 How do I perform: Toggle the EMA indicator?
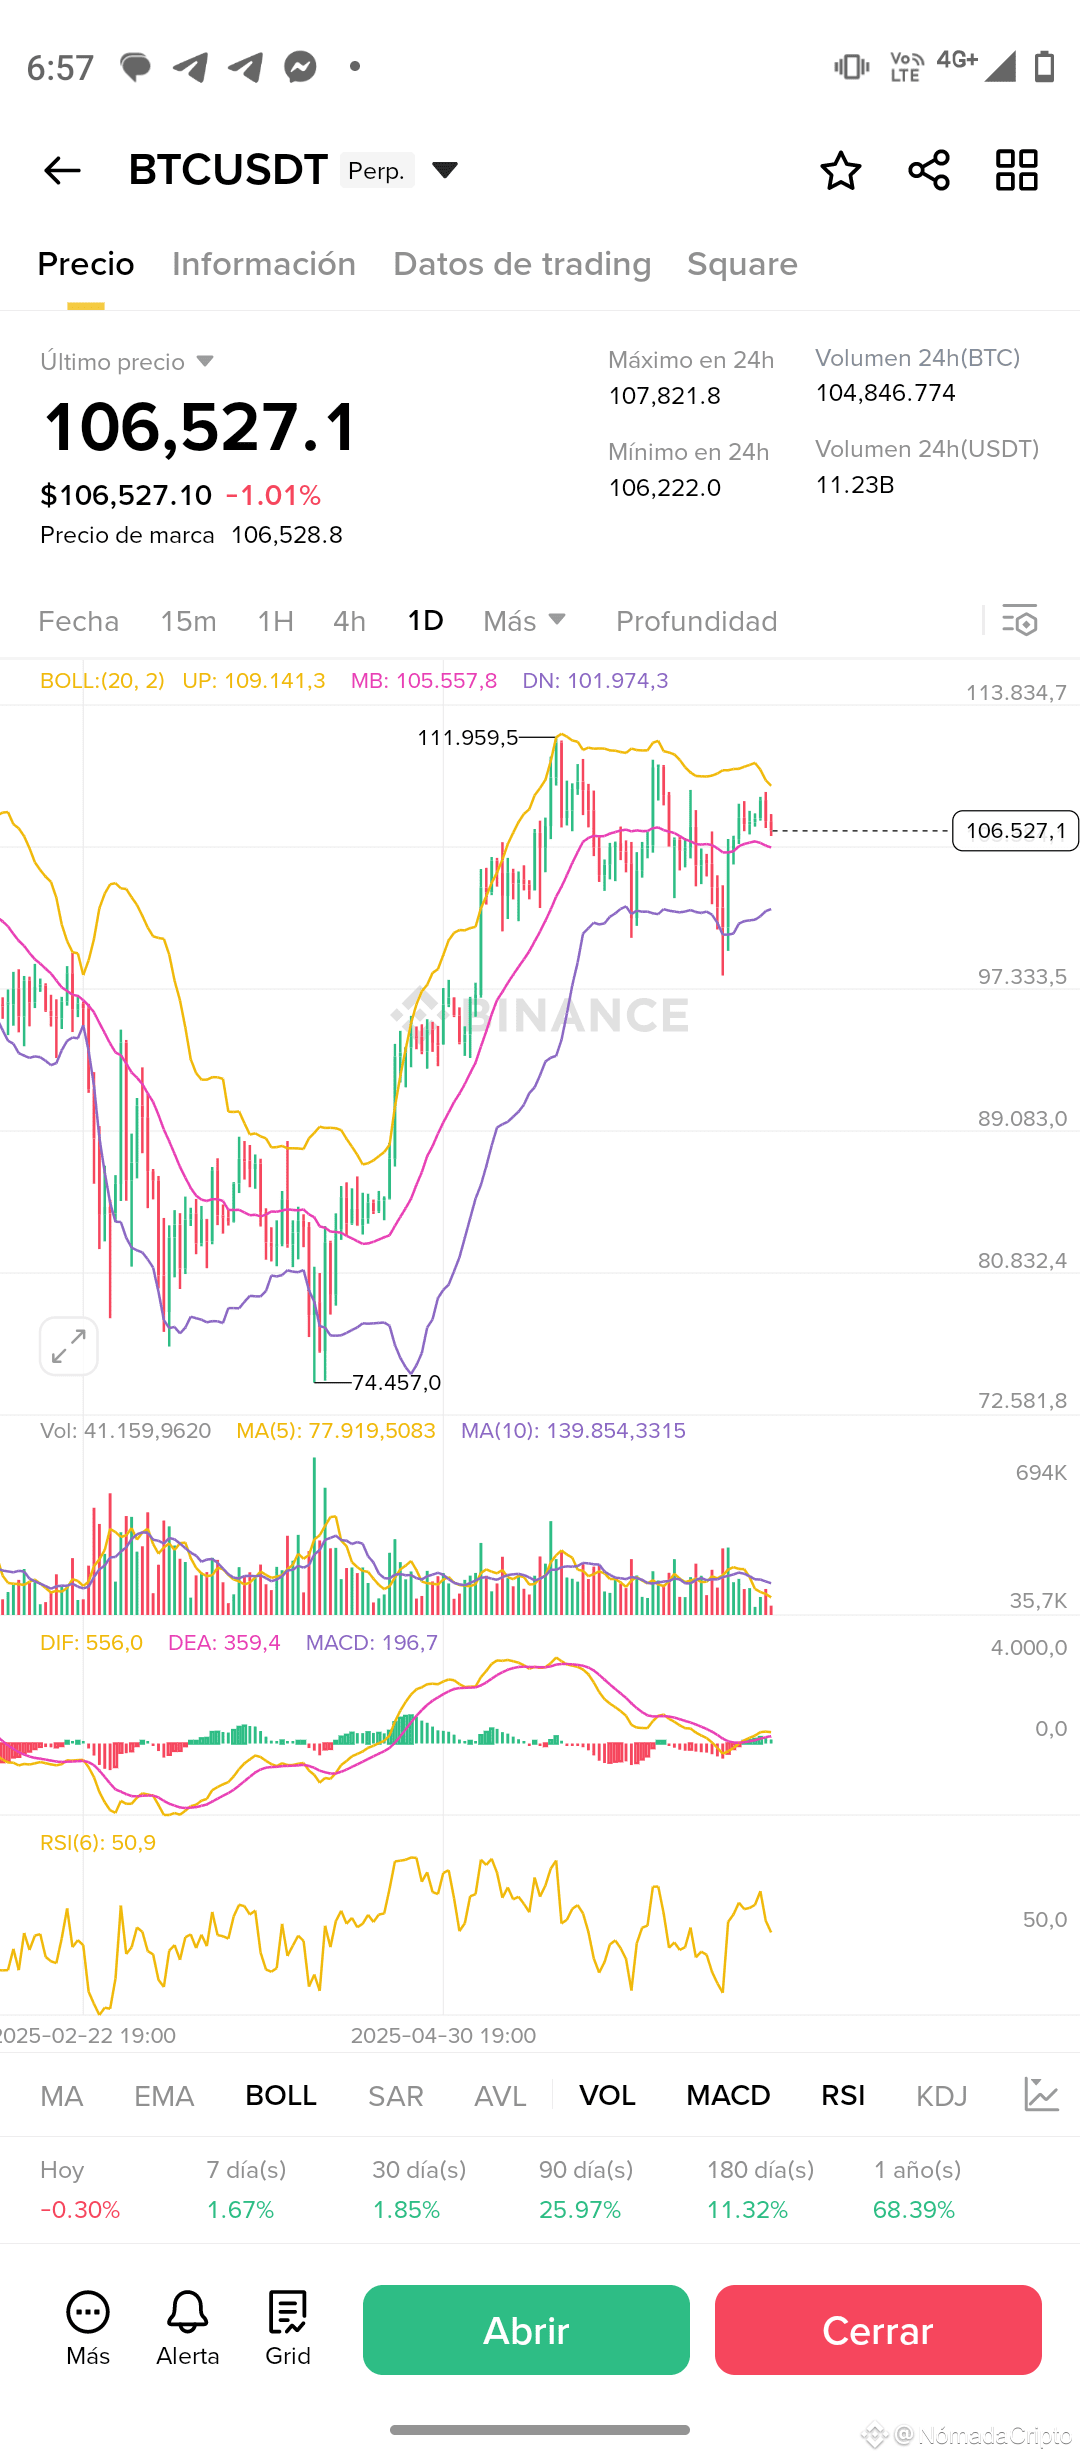(x=164, y=2096)
